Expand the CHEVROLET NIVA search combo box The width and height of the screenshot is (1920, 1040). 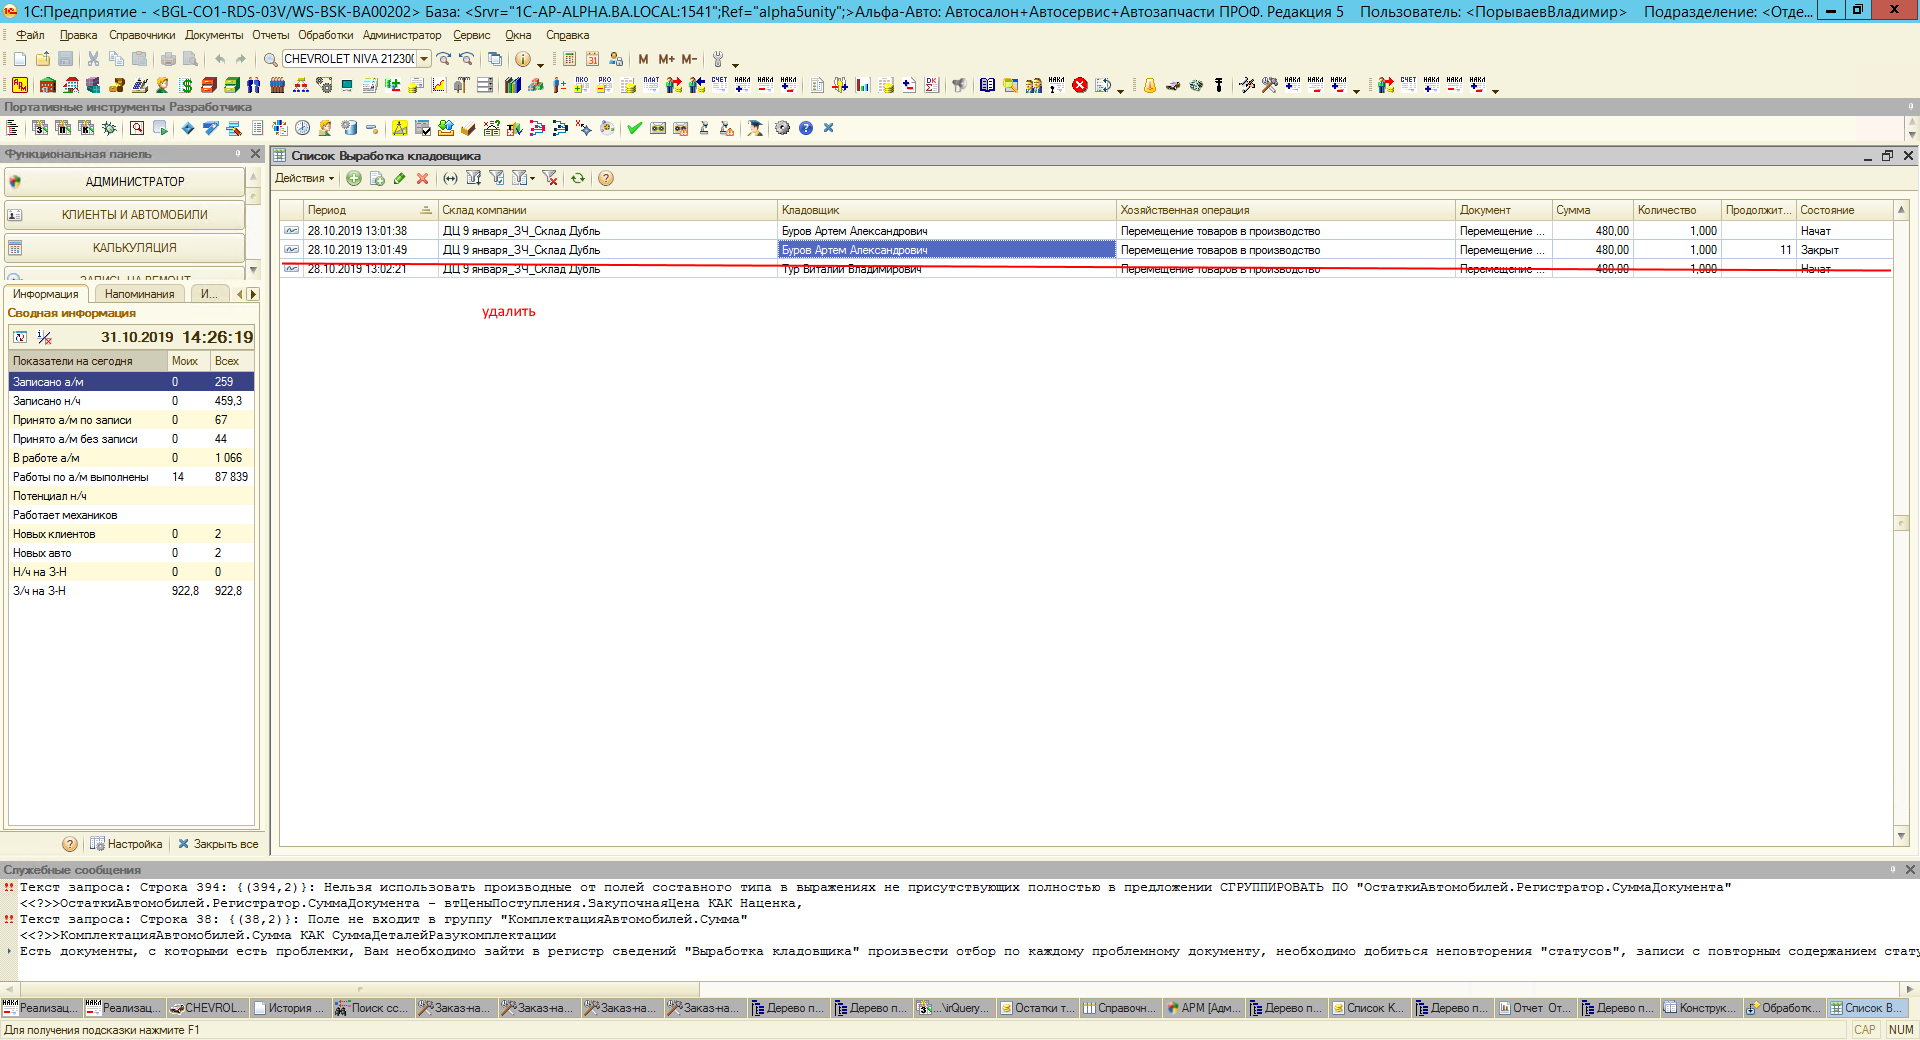(424, 60)
